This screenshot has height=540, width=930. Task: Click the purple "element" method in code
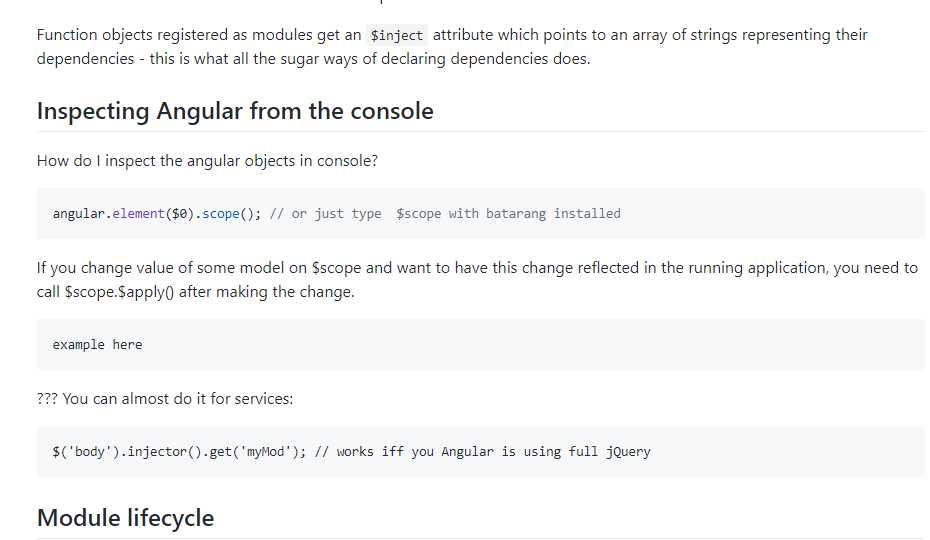[138, 214]
